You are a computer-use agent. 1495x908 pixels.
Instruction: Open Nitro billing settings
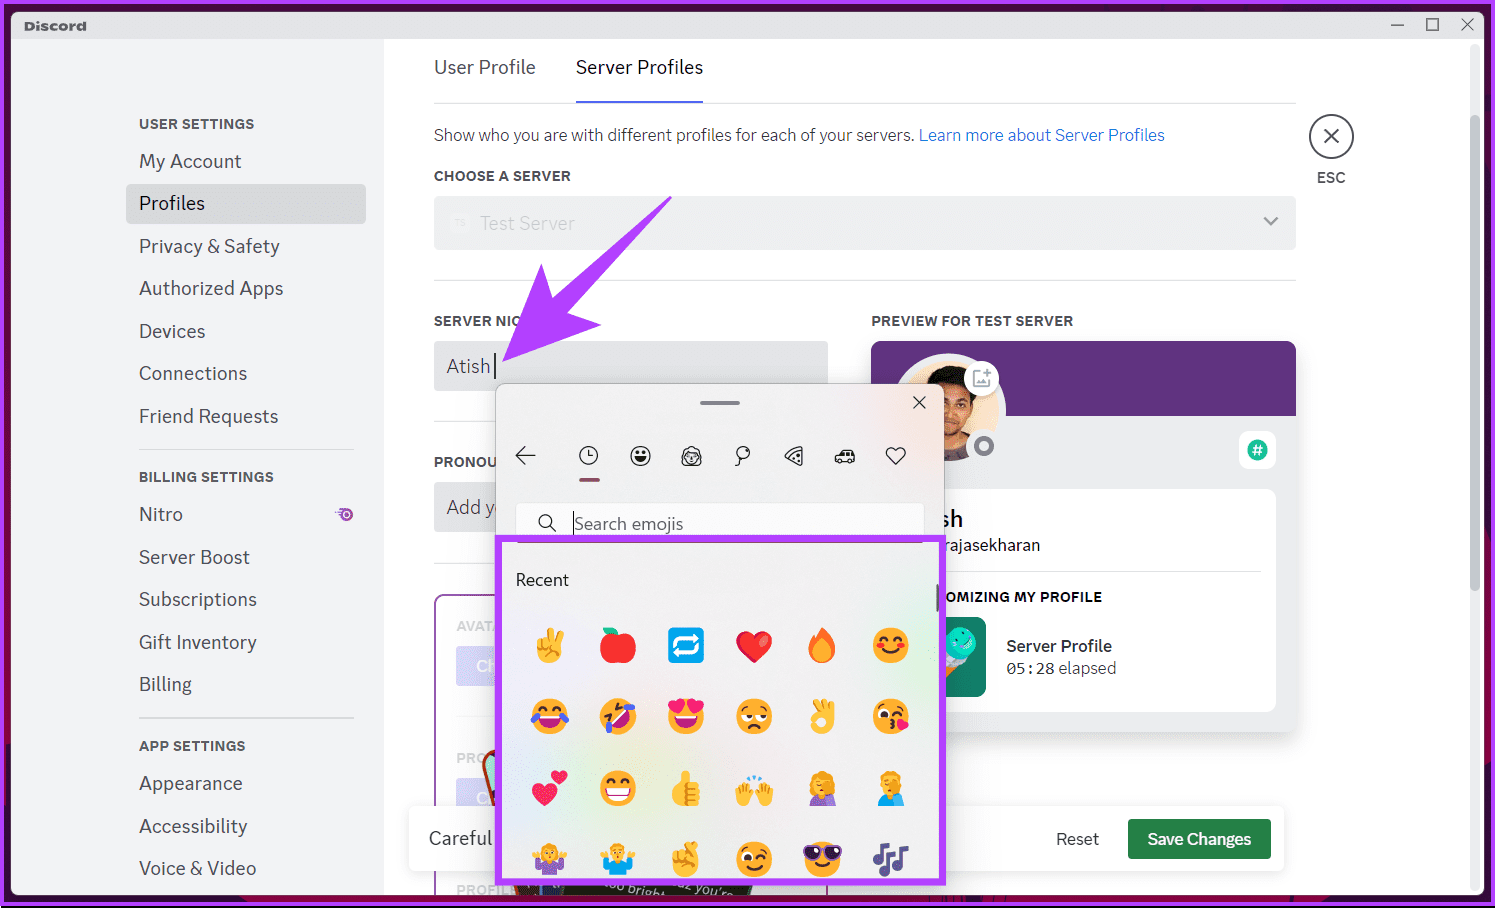(246, 514)
